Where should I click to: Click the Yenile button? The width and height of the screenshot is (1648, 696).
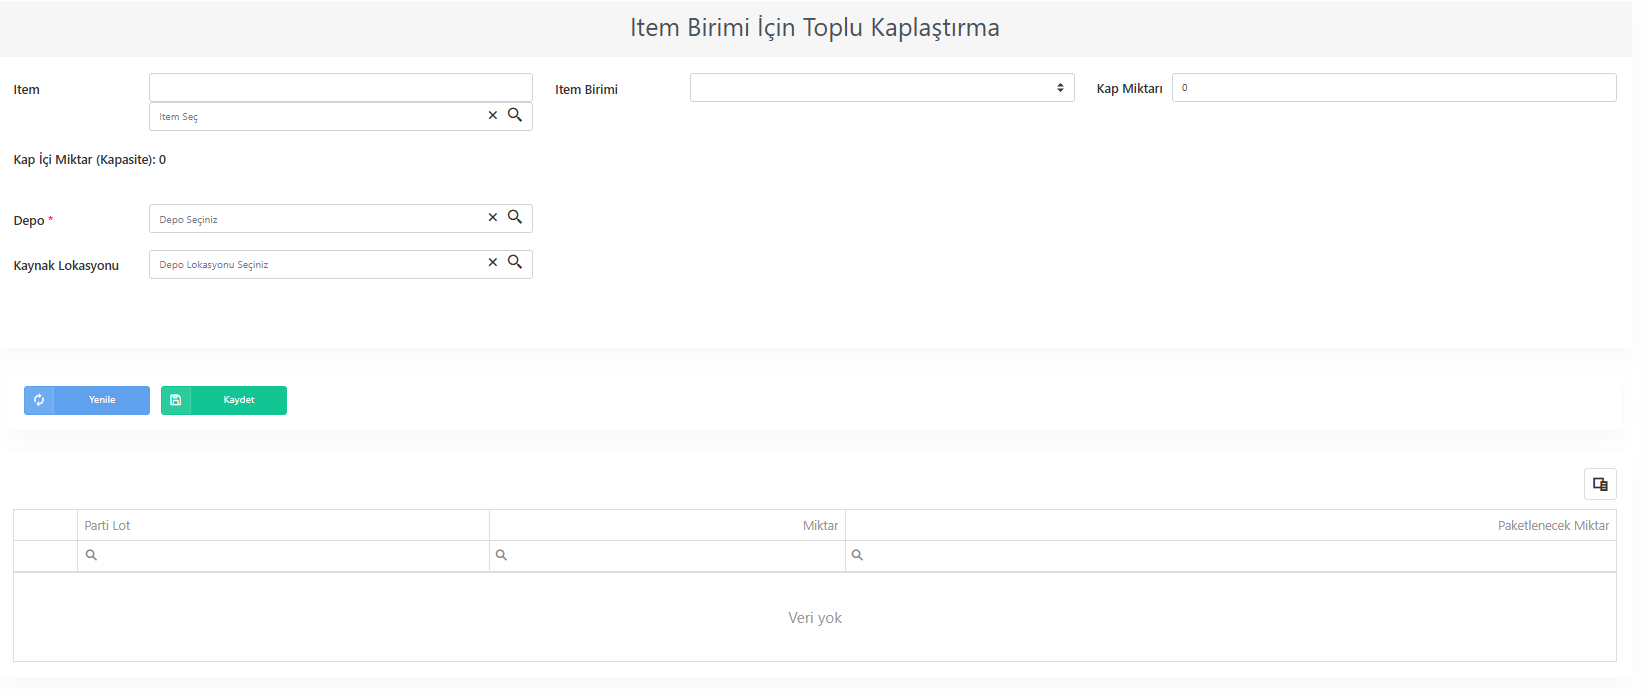87,400
